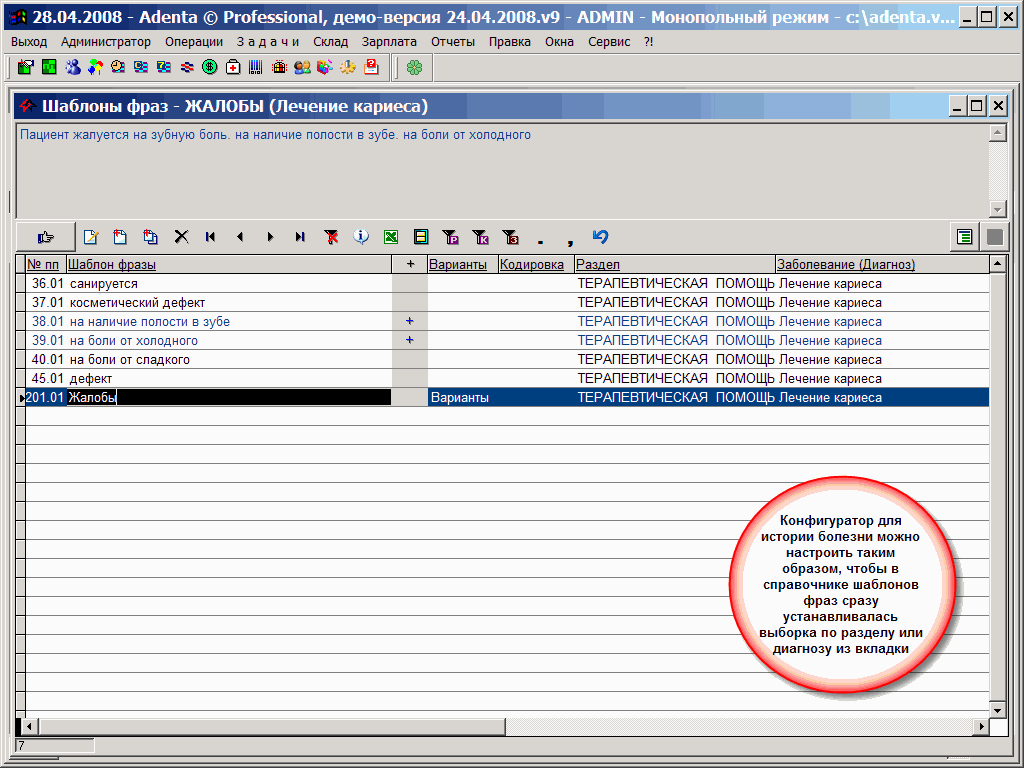Screen dimensions: 1024x768
Task: Toggle plus mark on 'на наличие полости в зубе'
Action: (x=409, y=322)
